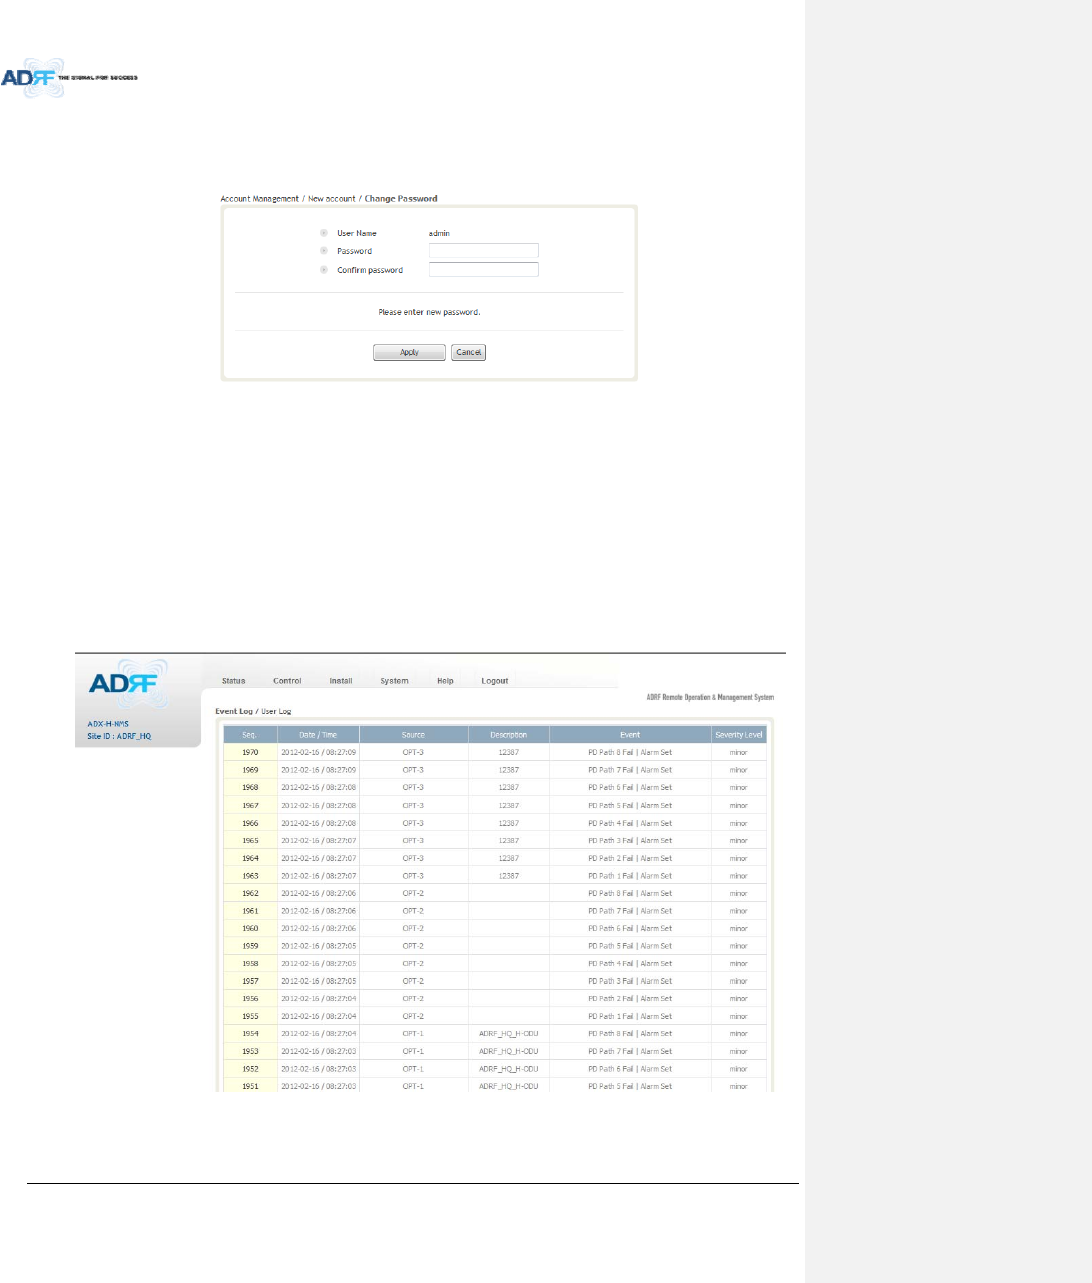Focus the Password input field
1092x1283 pixels.
tap(484, 251)
